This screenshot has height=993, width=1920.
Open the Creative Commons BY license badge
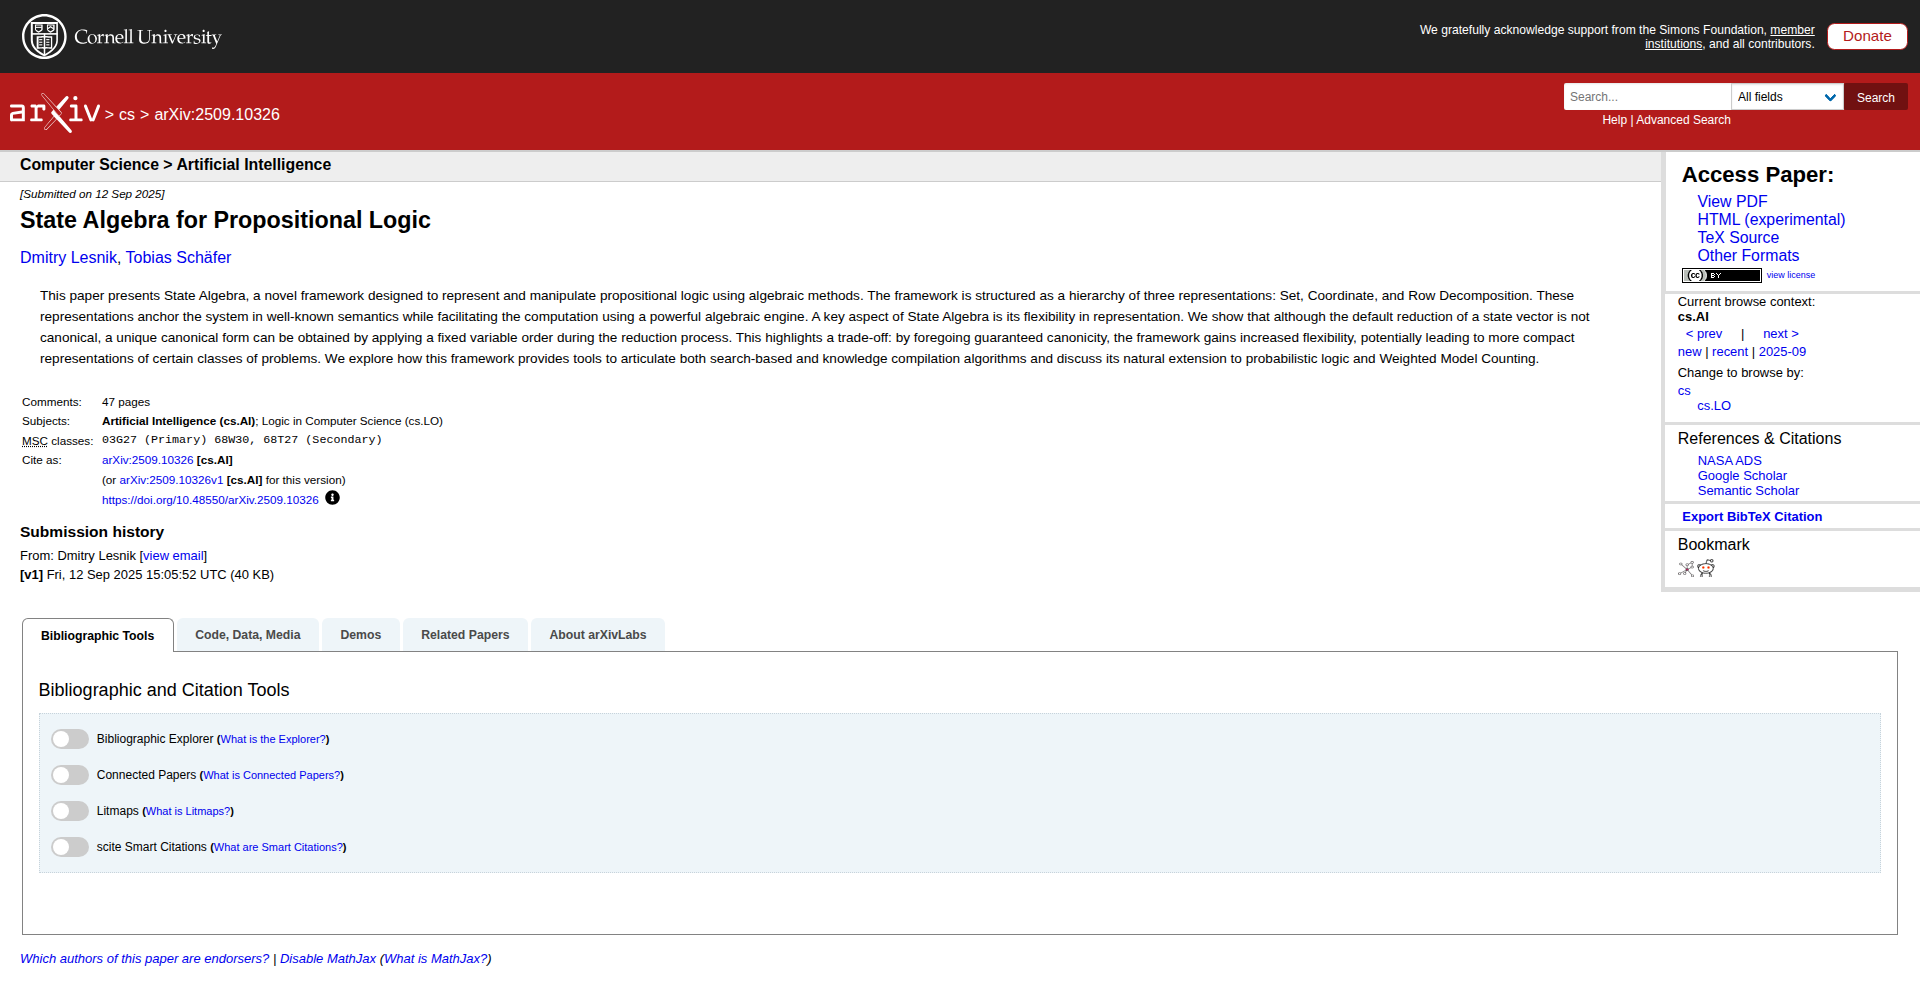click(x=1721, y=275)
